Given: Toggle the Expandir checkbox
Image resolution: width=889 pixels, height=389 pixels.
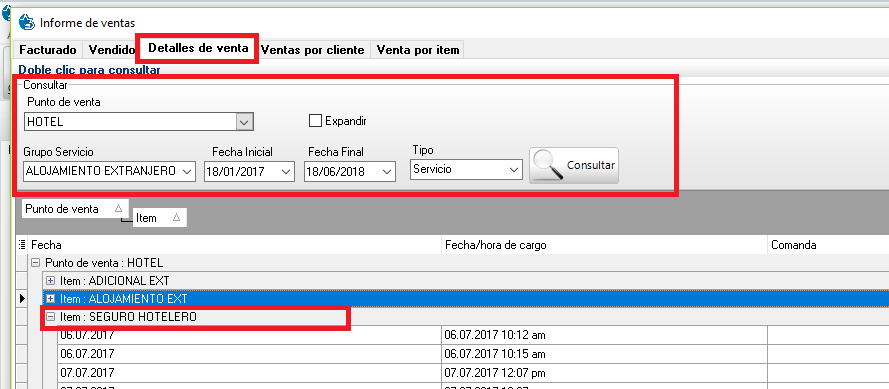Looking at the screenshot, I should 315,120.
